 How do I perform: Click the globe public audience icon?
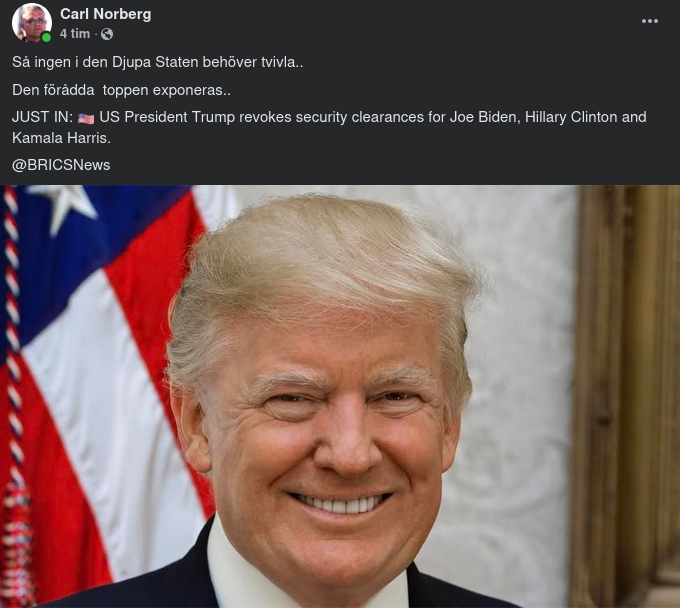click(107, 34)
